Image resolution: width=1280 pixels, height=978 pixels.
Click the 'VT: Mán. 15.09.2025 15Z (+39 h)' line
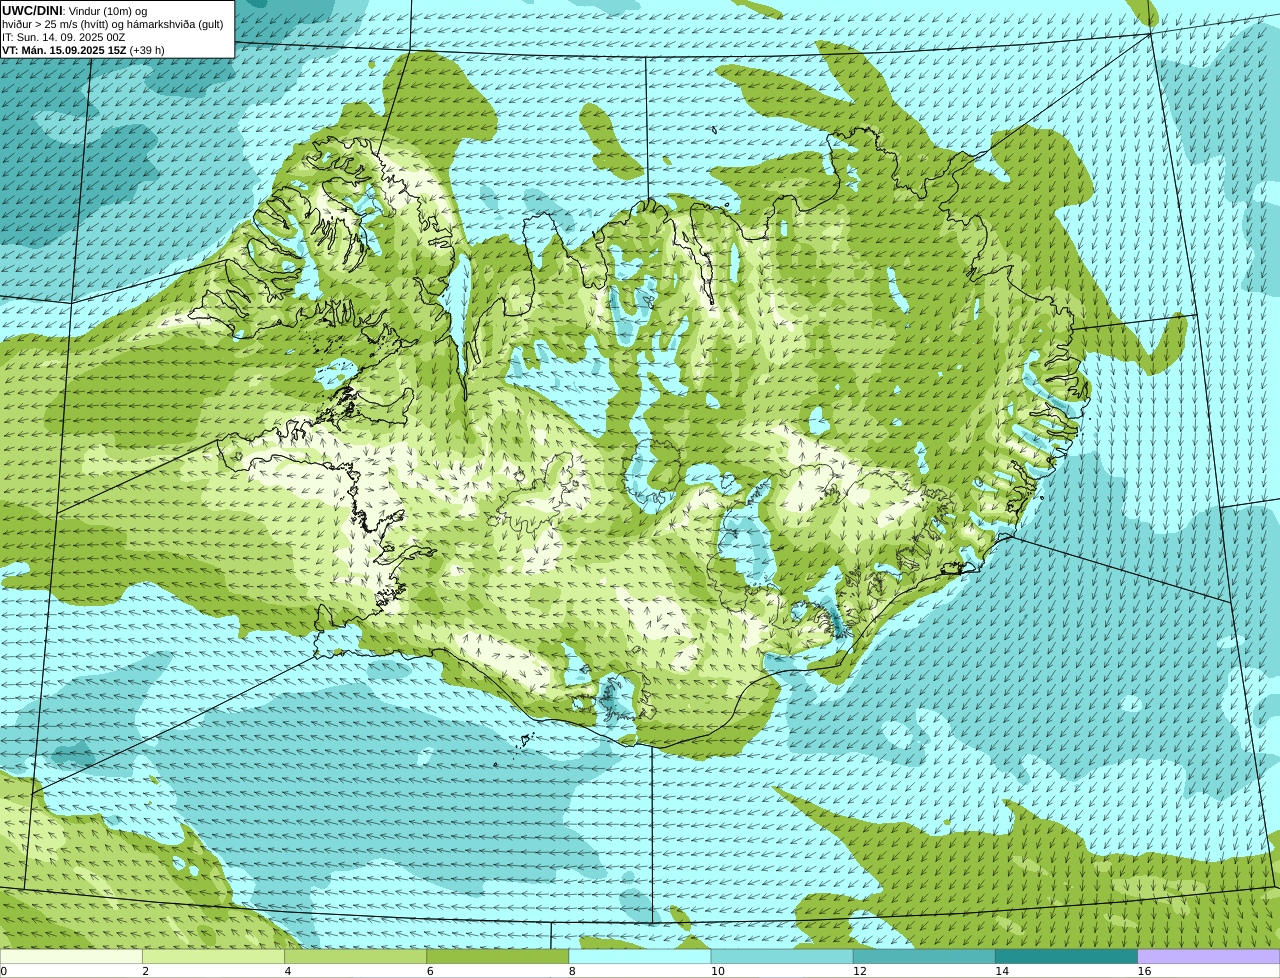(83, 50)
